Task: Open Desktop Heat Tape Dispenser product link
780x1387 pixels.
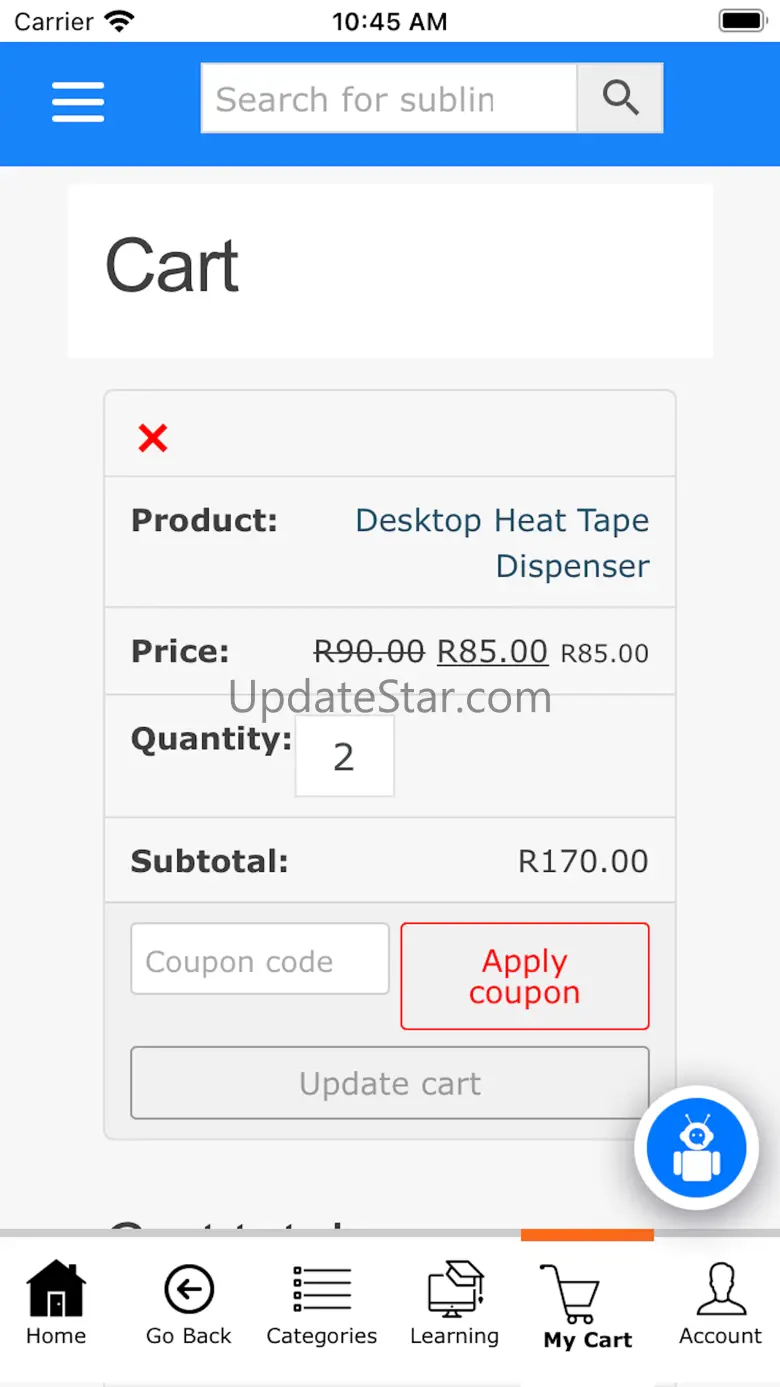Action: tap(502, 543)
